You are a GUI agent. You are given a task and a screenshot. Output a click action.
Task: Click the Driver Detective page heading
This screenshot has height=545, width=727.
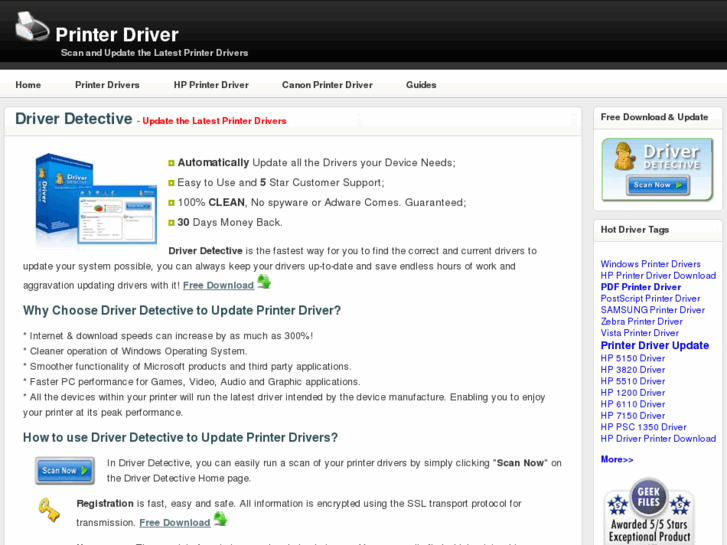pyautogui.click(x=74, y=119)
